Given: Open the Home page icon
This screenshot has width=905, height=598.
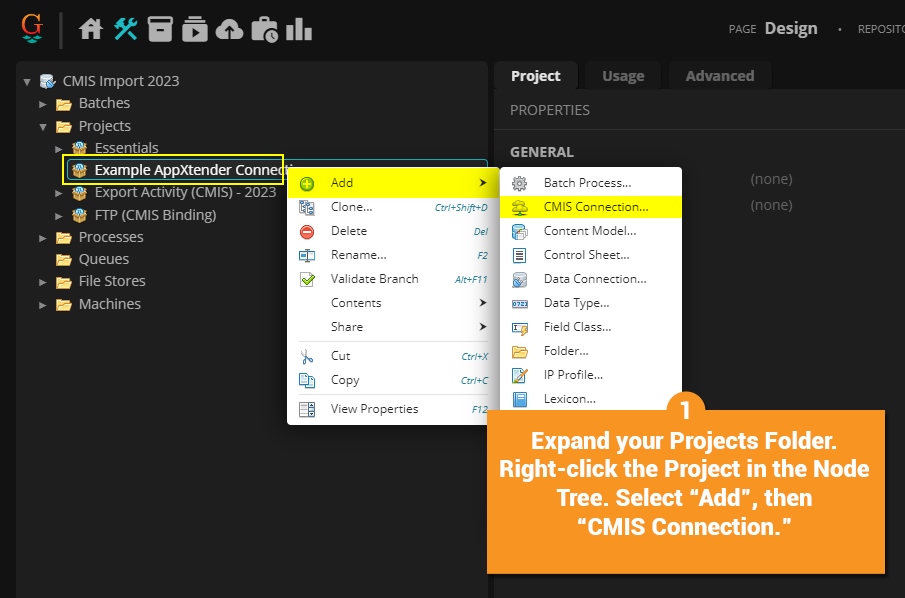Looking at the screenshot, I should [x=91, y=29].
